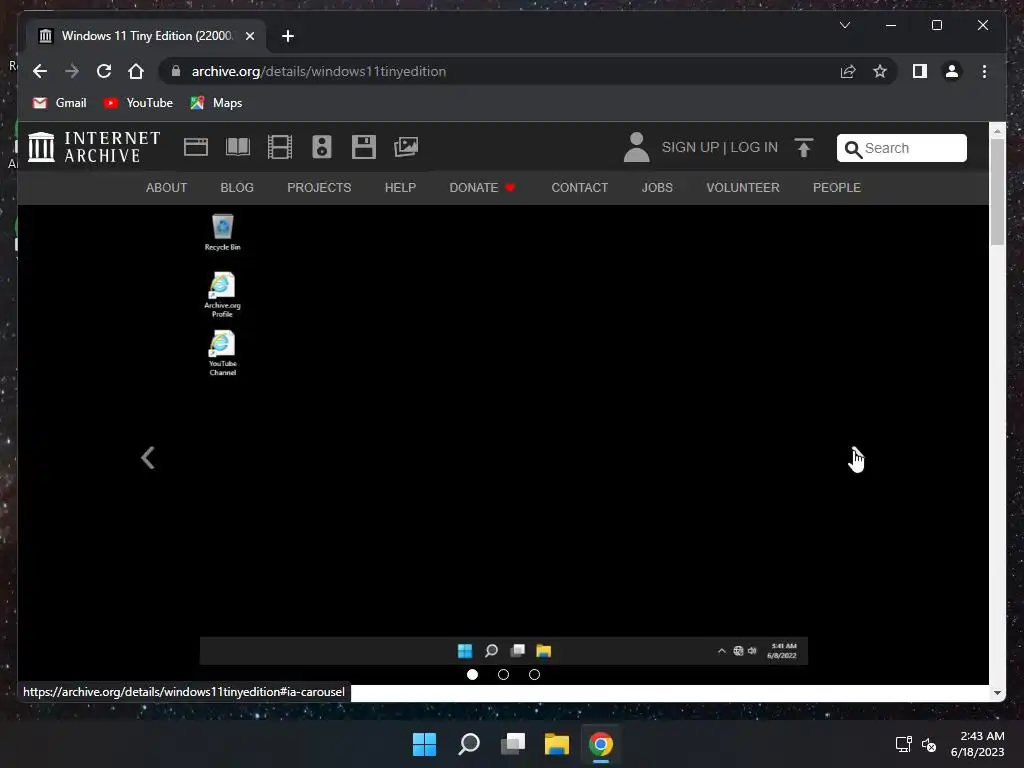Open the Texts book icon

[238, 147]
